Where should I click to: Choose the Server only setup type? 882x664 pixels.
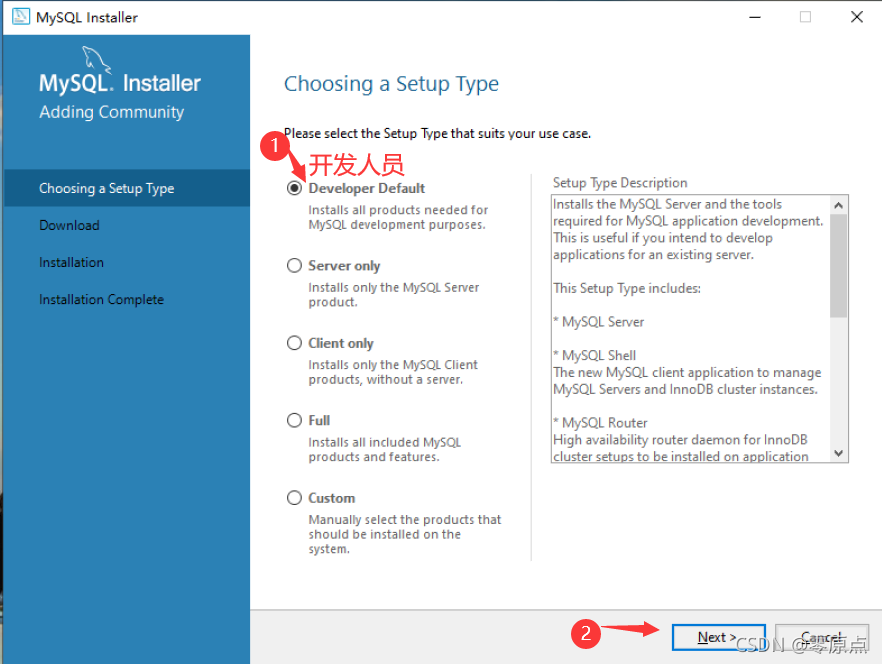point(294,265)
